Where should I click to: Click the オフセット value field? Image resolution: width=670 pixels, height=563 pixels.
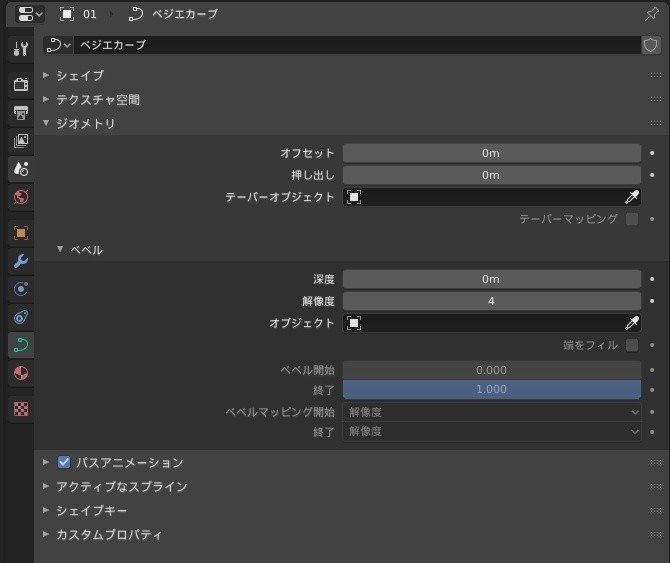coord(491,153)
